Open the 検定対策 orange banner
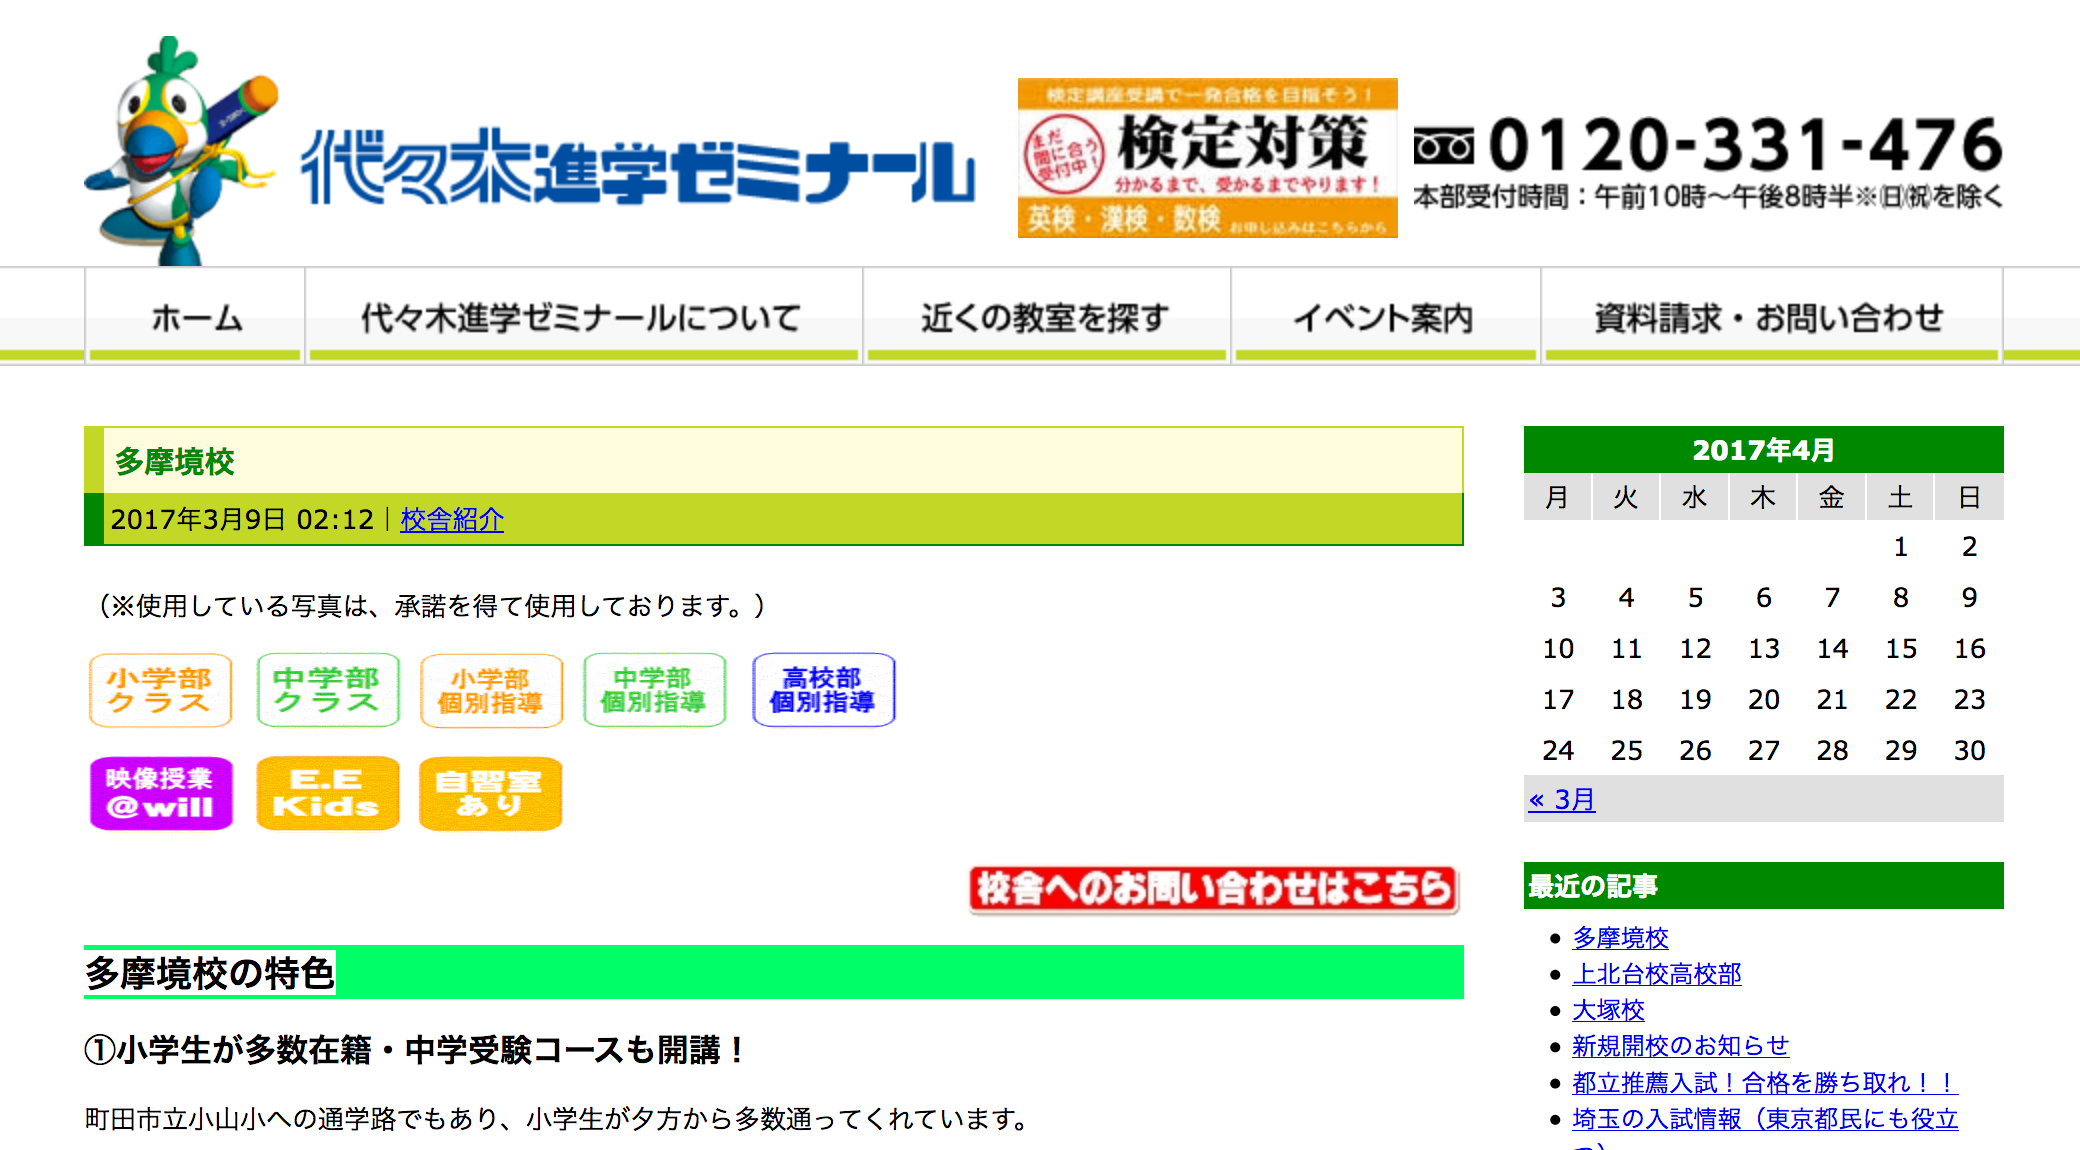Screen dimensions: 2080x1150 point(1207,158)
